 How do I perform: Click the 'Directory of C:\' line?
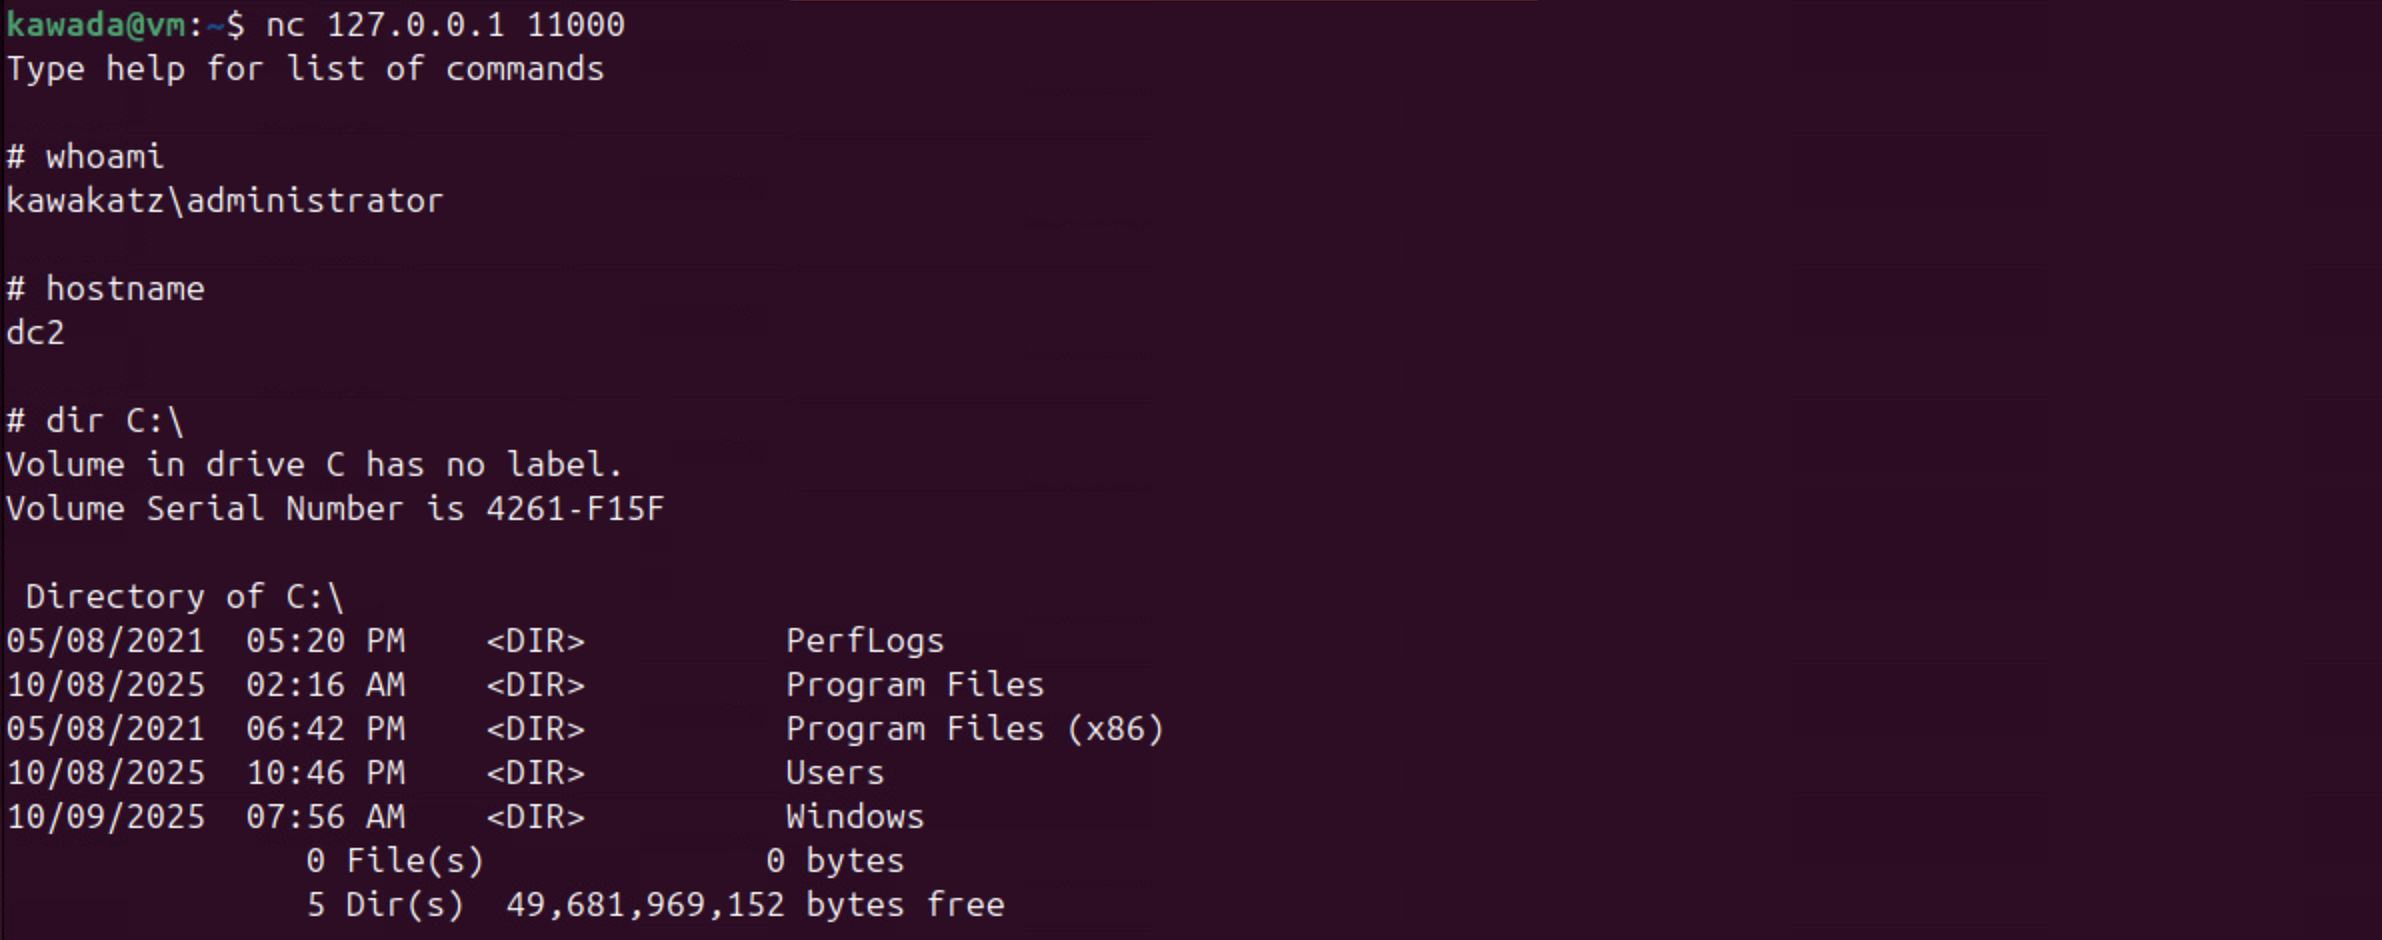[x=184, y=597]
